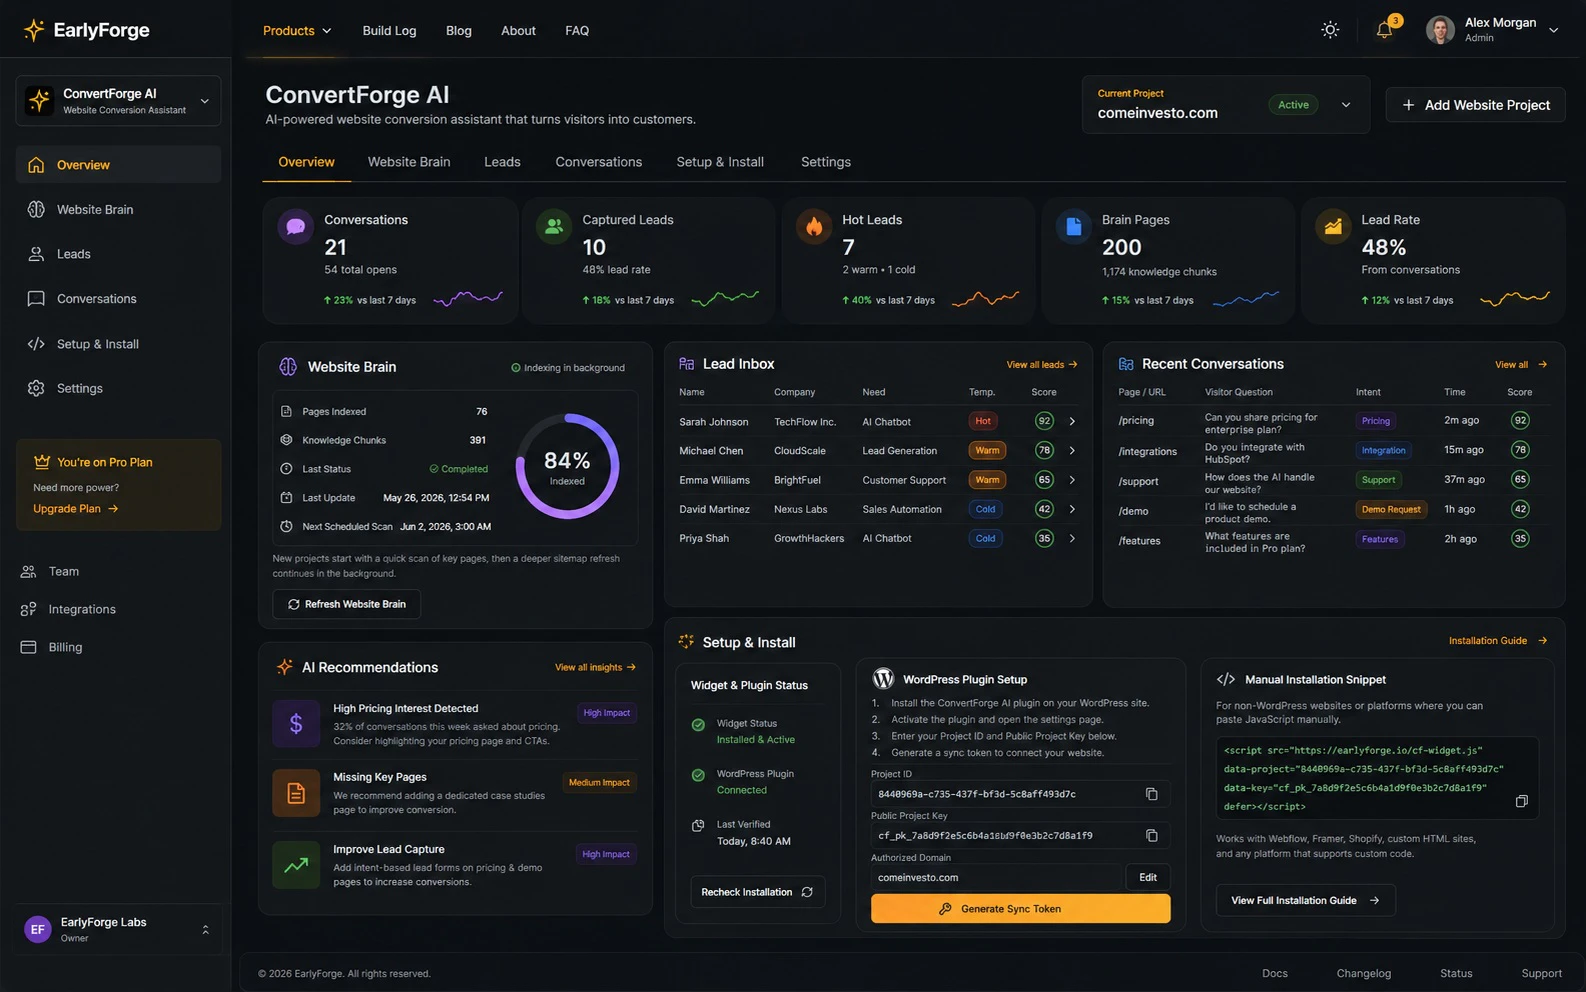The image size is (1586, 992).
Task: Open View all link in Recent Conversations
Action: [1521, 365]
